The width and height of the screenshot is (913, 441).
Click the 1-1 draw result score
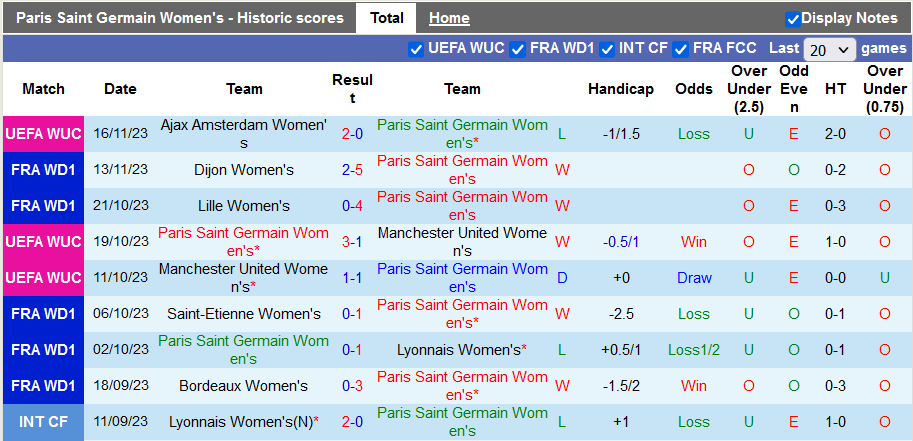tap(352, 278)
